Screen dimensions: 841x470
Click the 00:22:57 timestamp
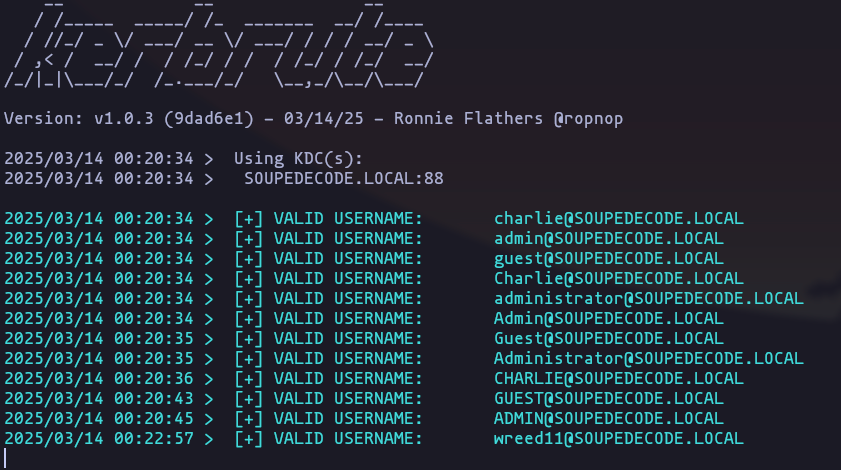pos(154,438)
